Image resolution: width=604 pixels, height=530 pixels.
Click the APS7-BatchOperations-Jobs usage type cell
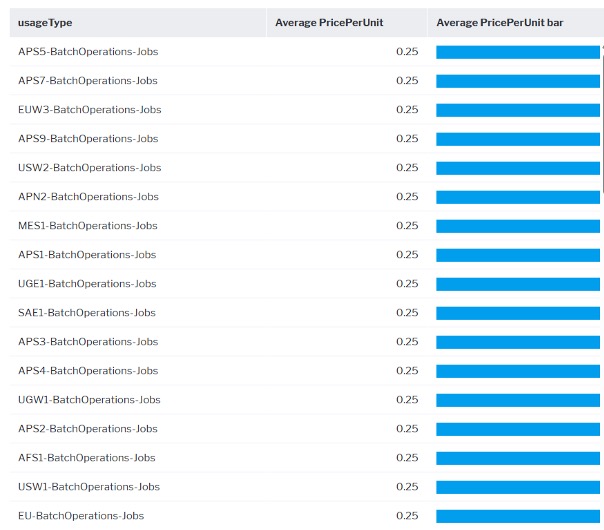(88, 81)
